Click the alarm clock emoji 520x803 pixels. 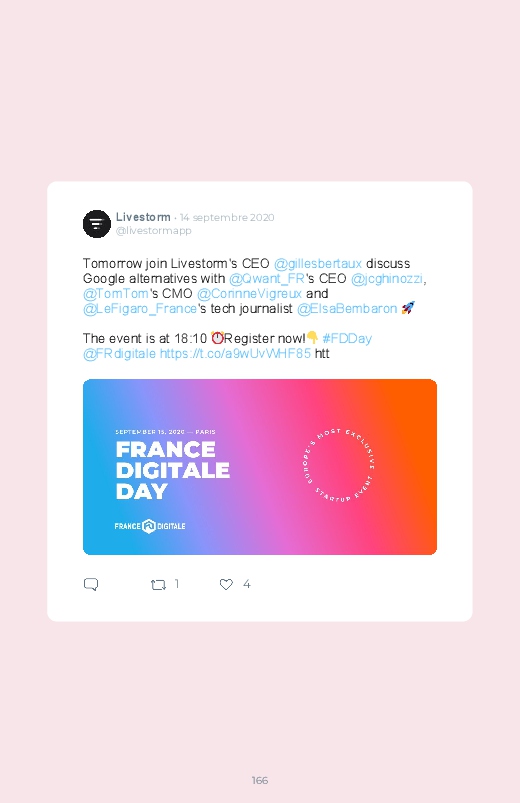[217, 338]
